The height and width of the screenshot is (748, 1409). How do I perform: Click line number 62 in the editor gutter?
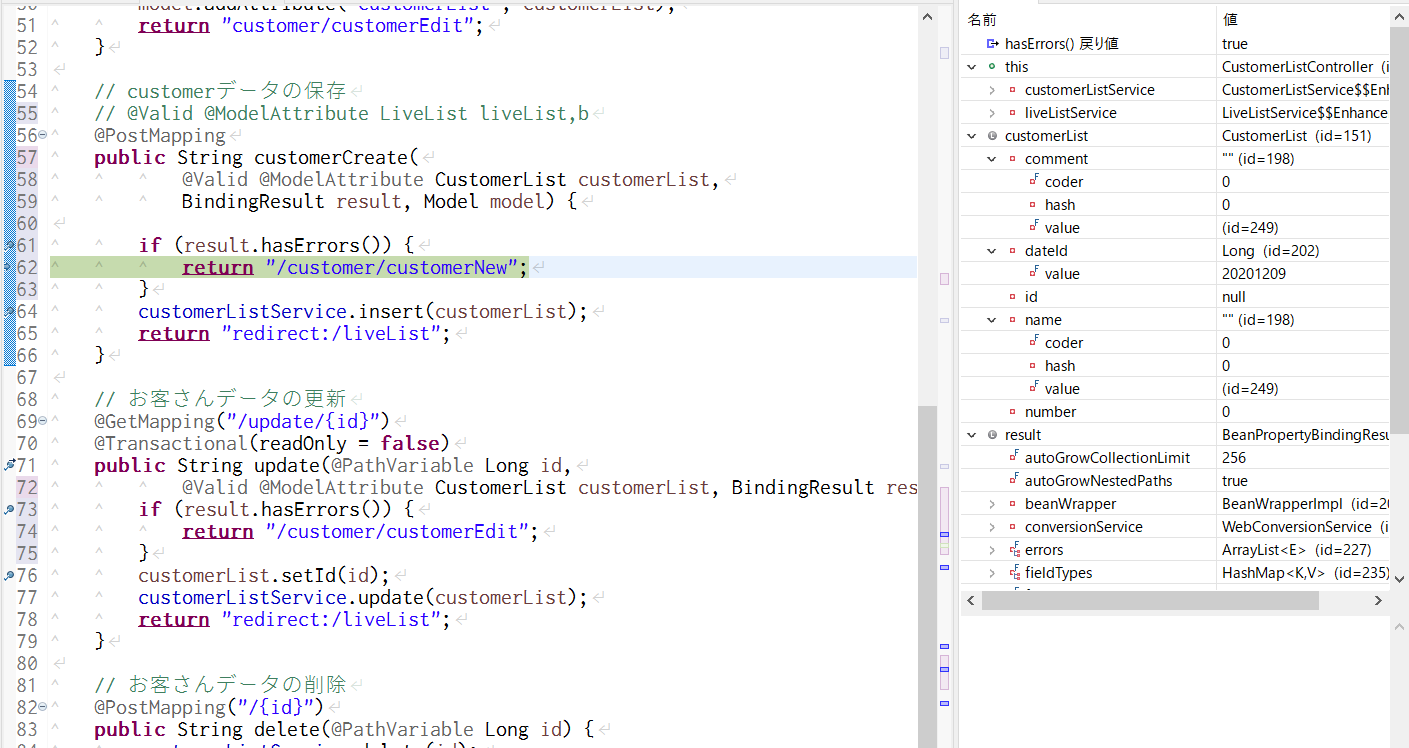(x=27, y=268)
